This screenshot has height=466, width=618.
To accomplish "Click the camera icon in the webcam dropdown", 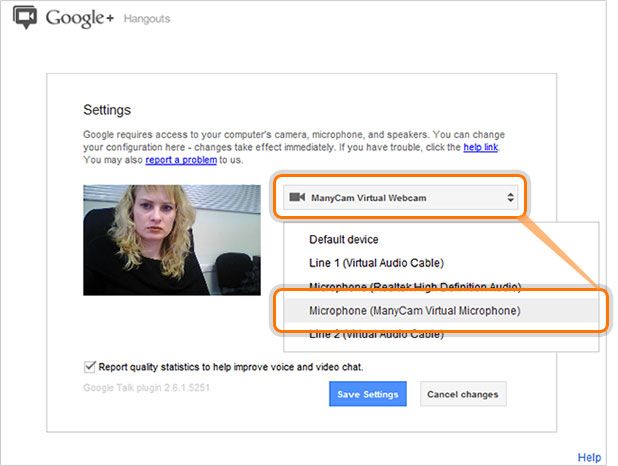I will tap(297, 197).
